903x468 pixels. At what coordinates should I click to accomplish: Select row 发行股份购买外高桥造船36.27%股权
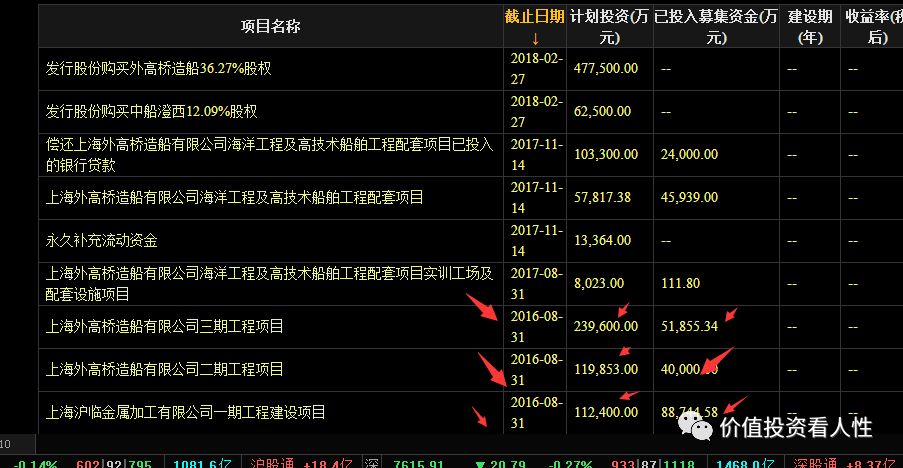coord(471,69)
